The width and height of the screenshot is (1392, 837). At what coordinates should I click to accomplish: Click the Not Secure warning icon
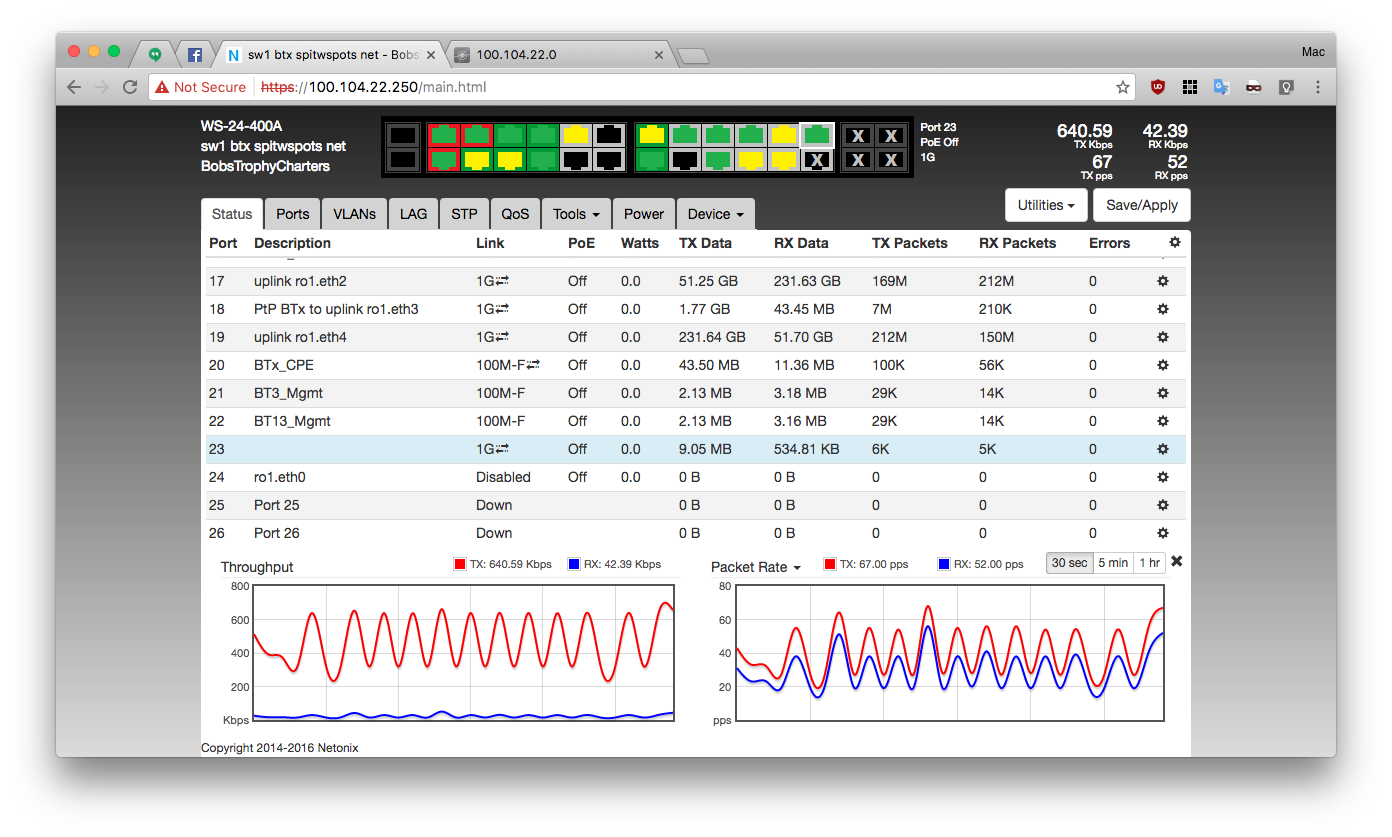[x=162, y=87]
